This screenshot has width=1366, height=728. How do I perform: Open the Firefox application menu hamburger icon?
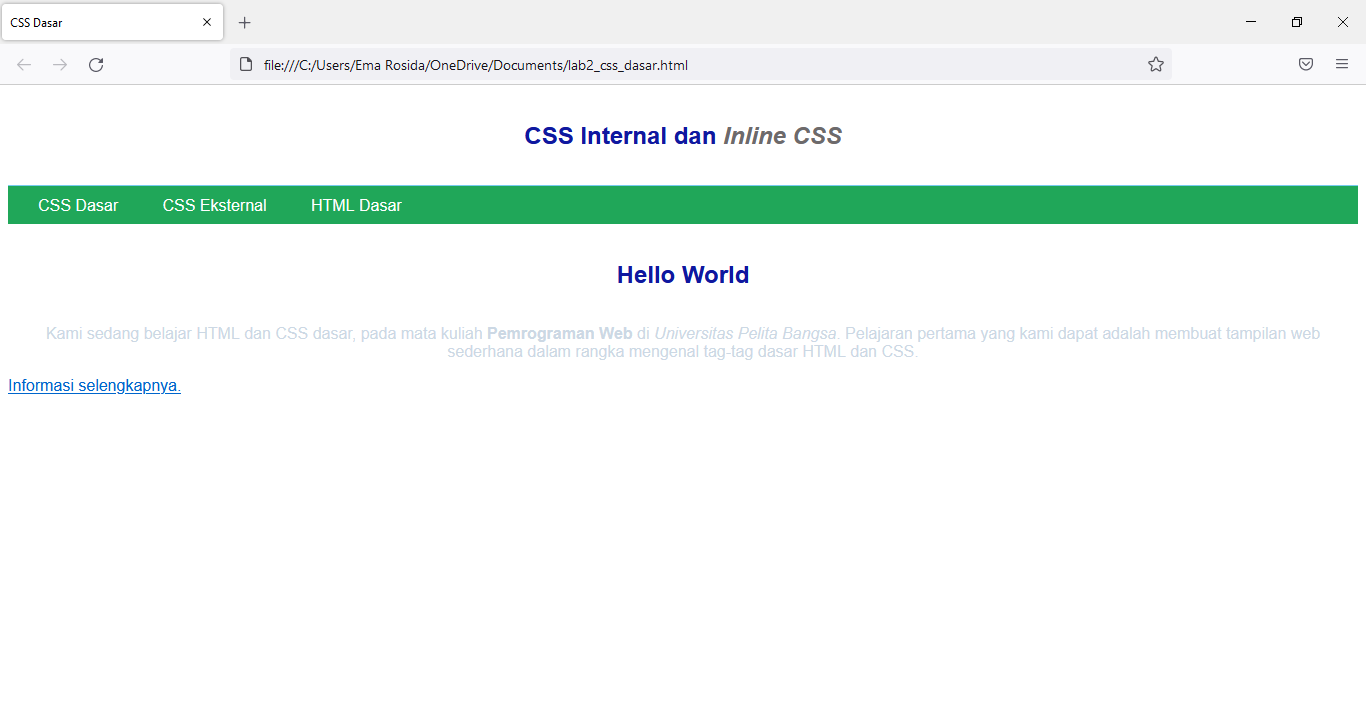tap(1342, 64)
